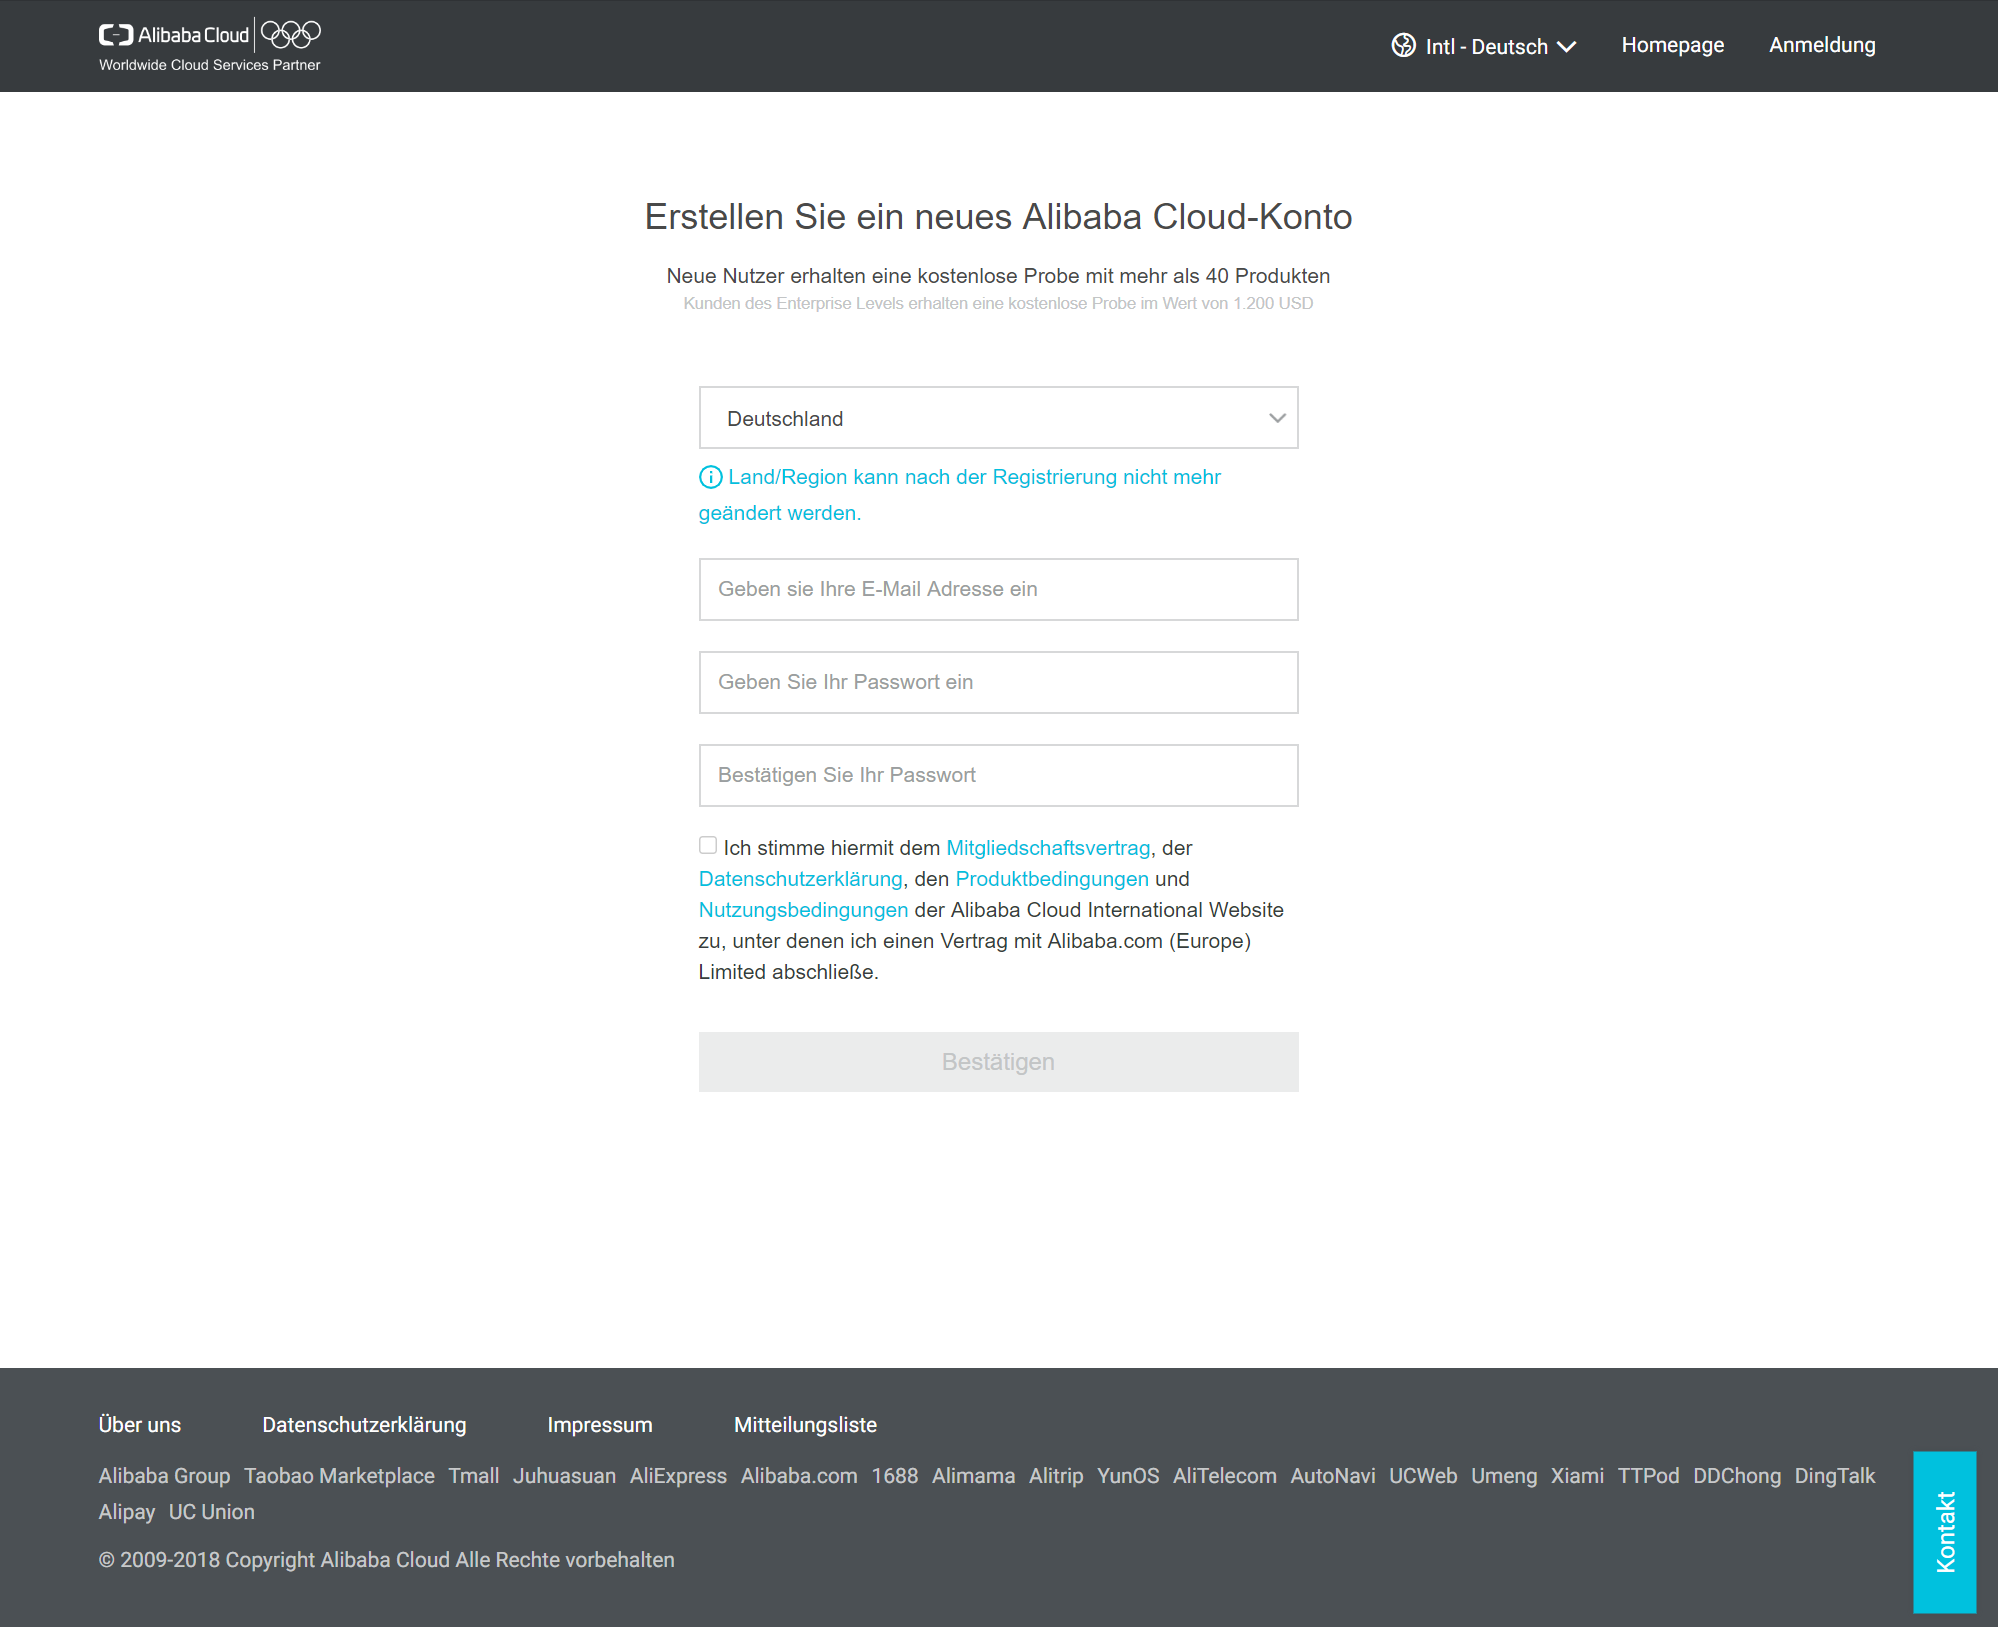Expand the Deutschland country dropdown
1998x1631 pixels.
pyautogui.click(x=998, y=418)
